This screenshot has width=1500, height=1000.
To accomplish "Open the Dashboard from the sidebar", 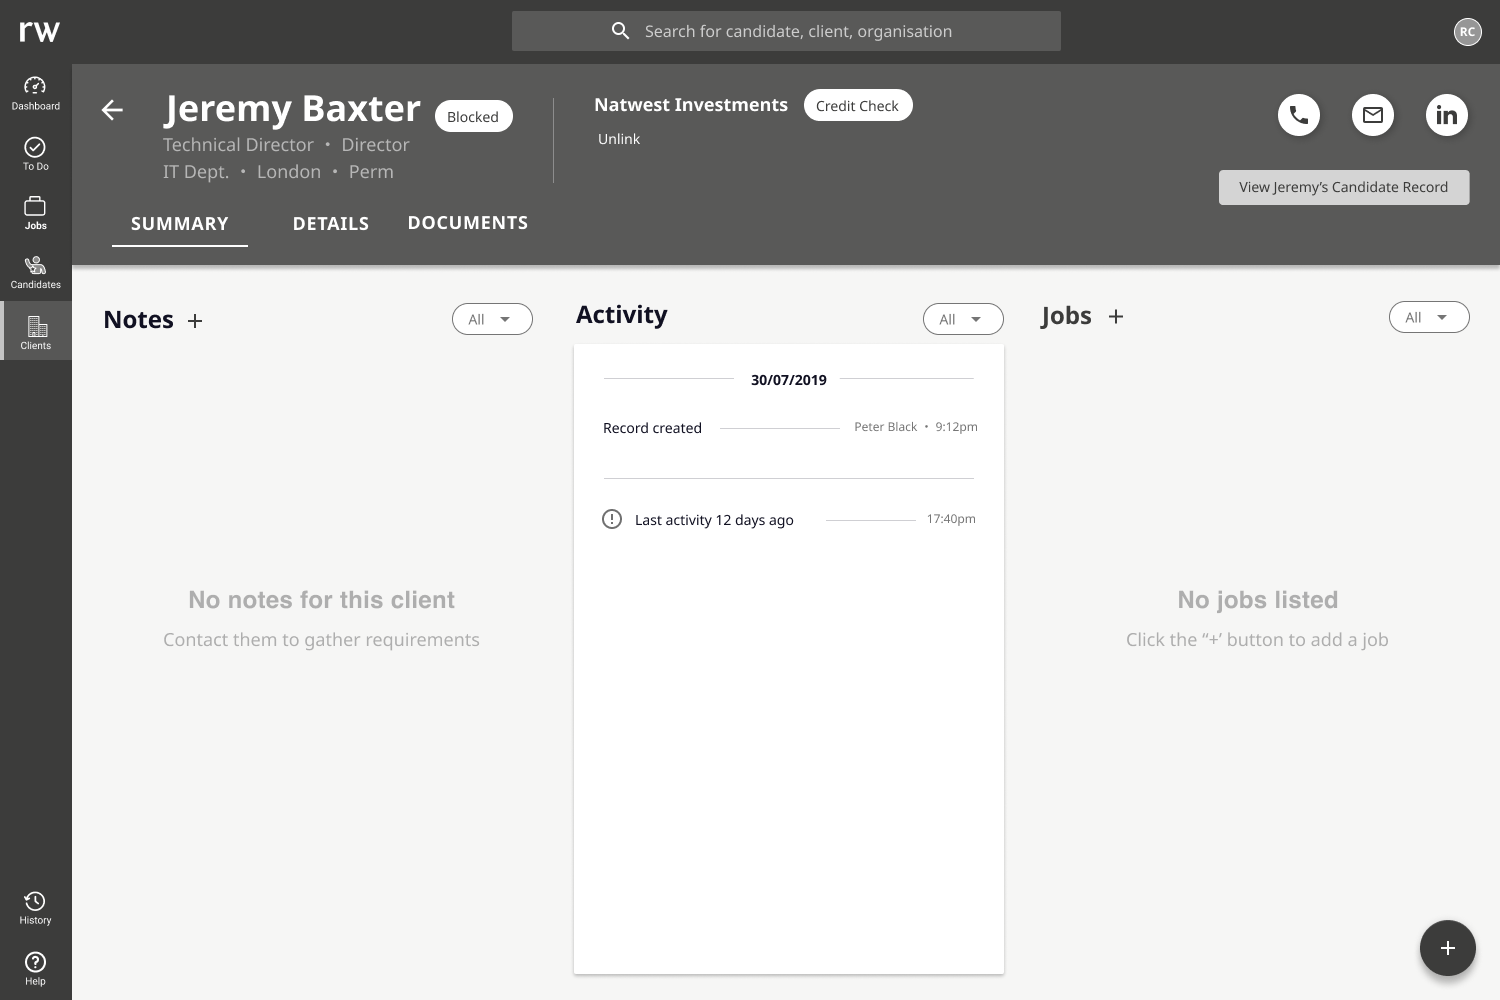I will [35, 93].
